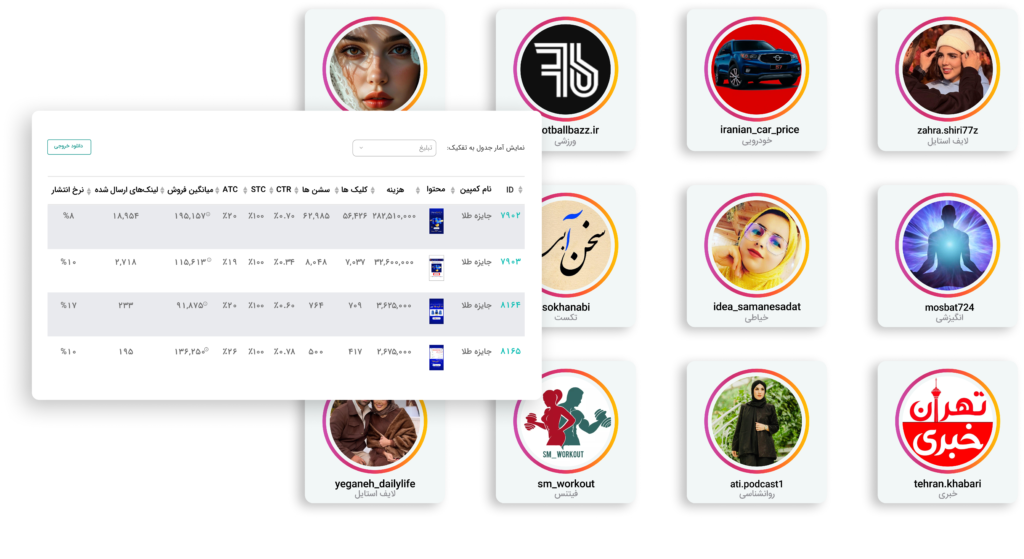Open idea_samanesadat profile card
Image resolution: width=1024 pixels, height=559 pixels.
[757, 256]
